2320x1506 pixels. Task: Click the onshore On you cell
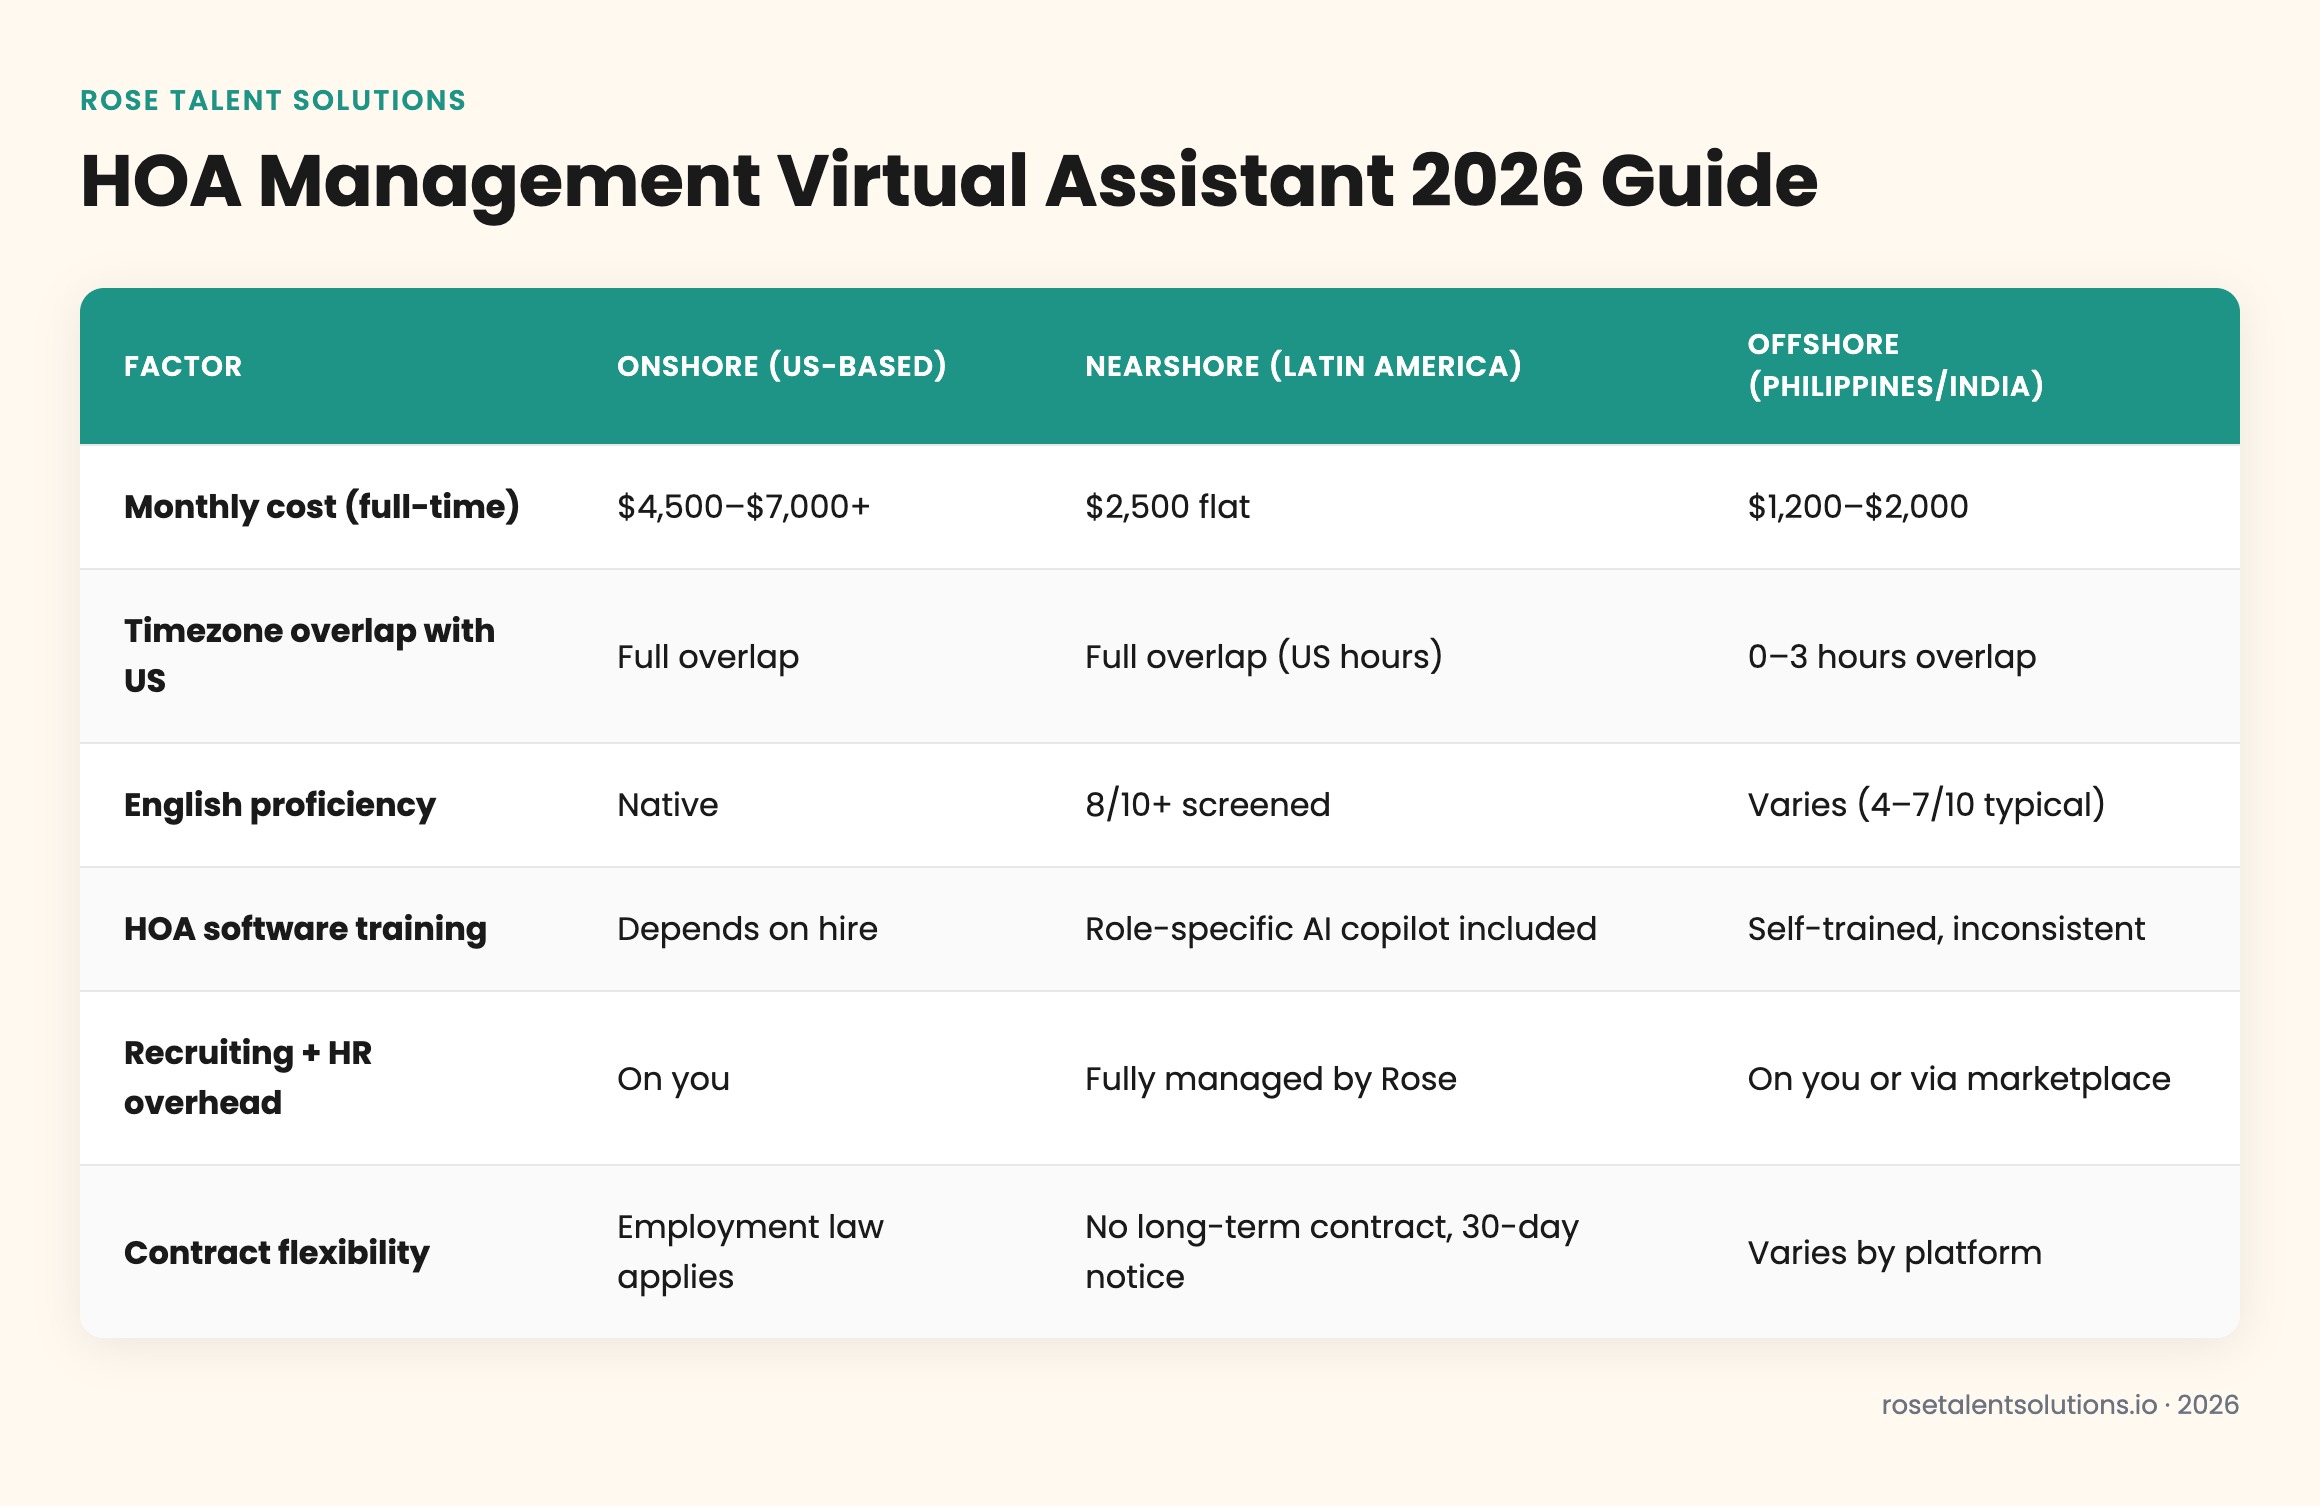click(674, 1079)
